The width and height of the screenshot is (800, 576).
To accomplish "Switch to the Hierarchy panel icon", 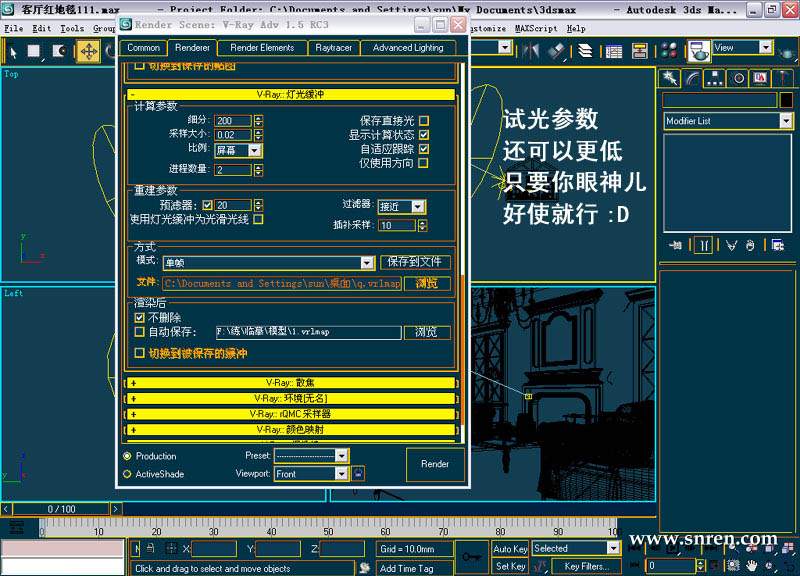I will (x=715, y=79).
